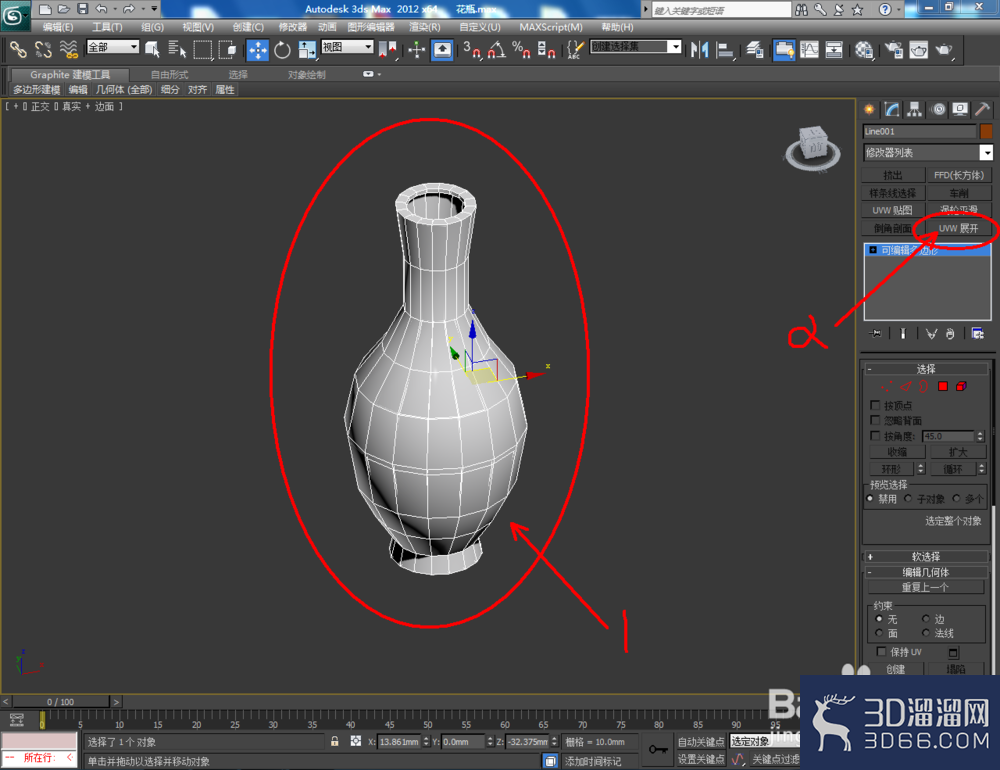The width and height of the screenshot is (1000, 770).
Task: Activate the Select and Move tool
Action: [x=258, y=50]
